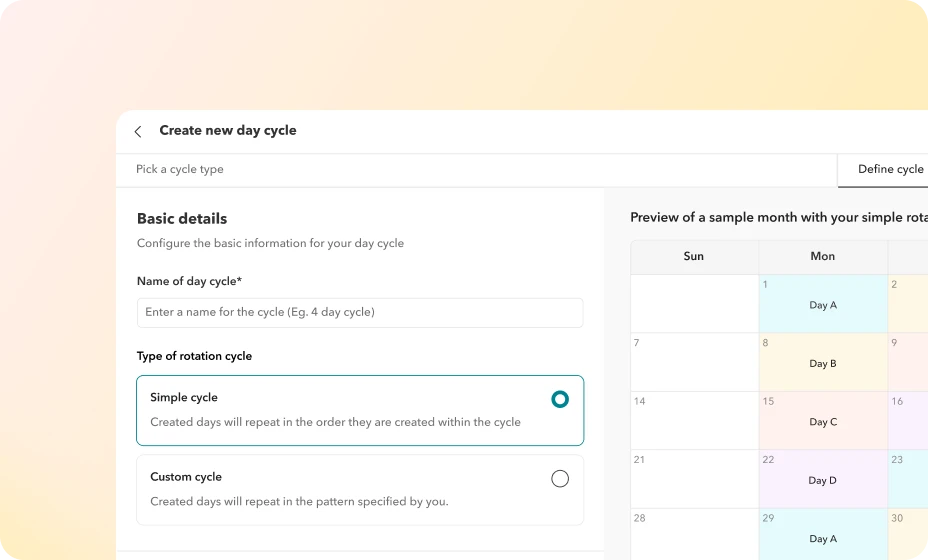Select the Custom cycle radio button

coord(560,478)
